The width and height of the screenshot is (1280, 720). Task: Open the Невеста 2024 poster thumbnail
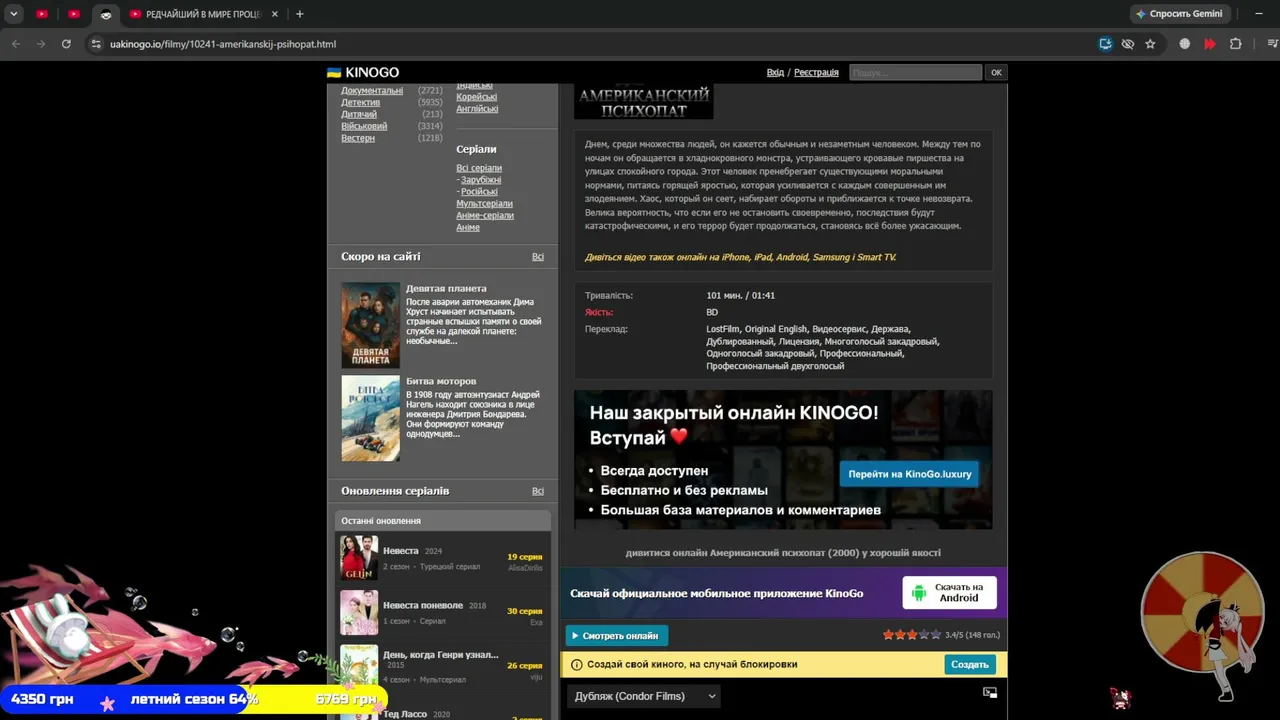[x=359, y=558]
